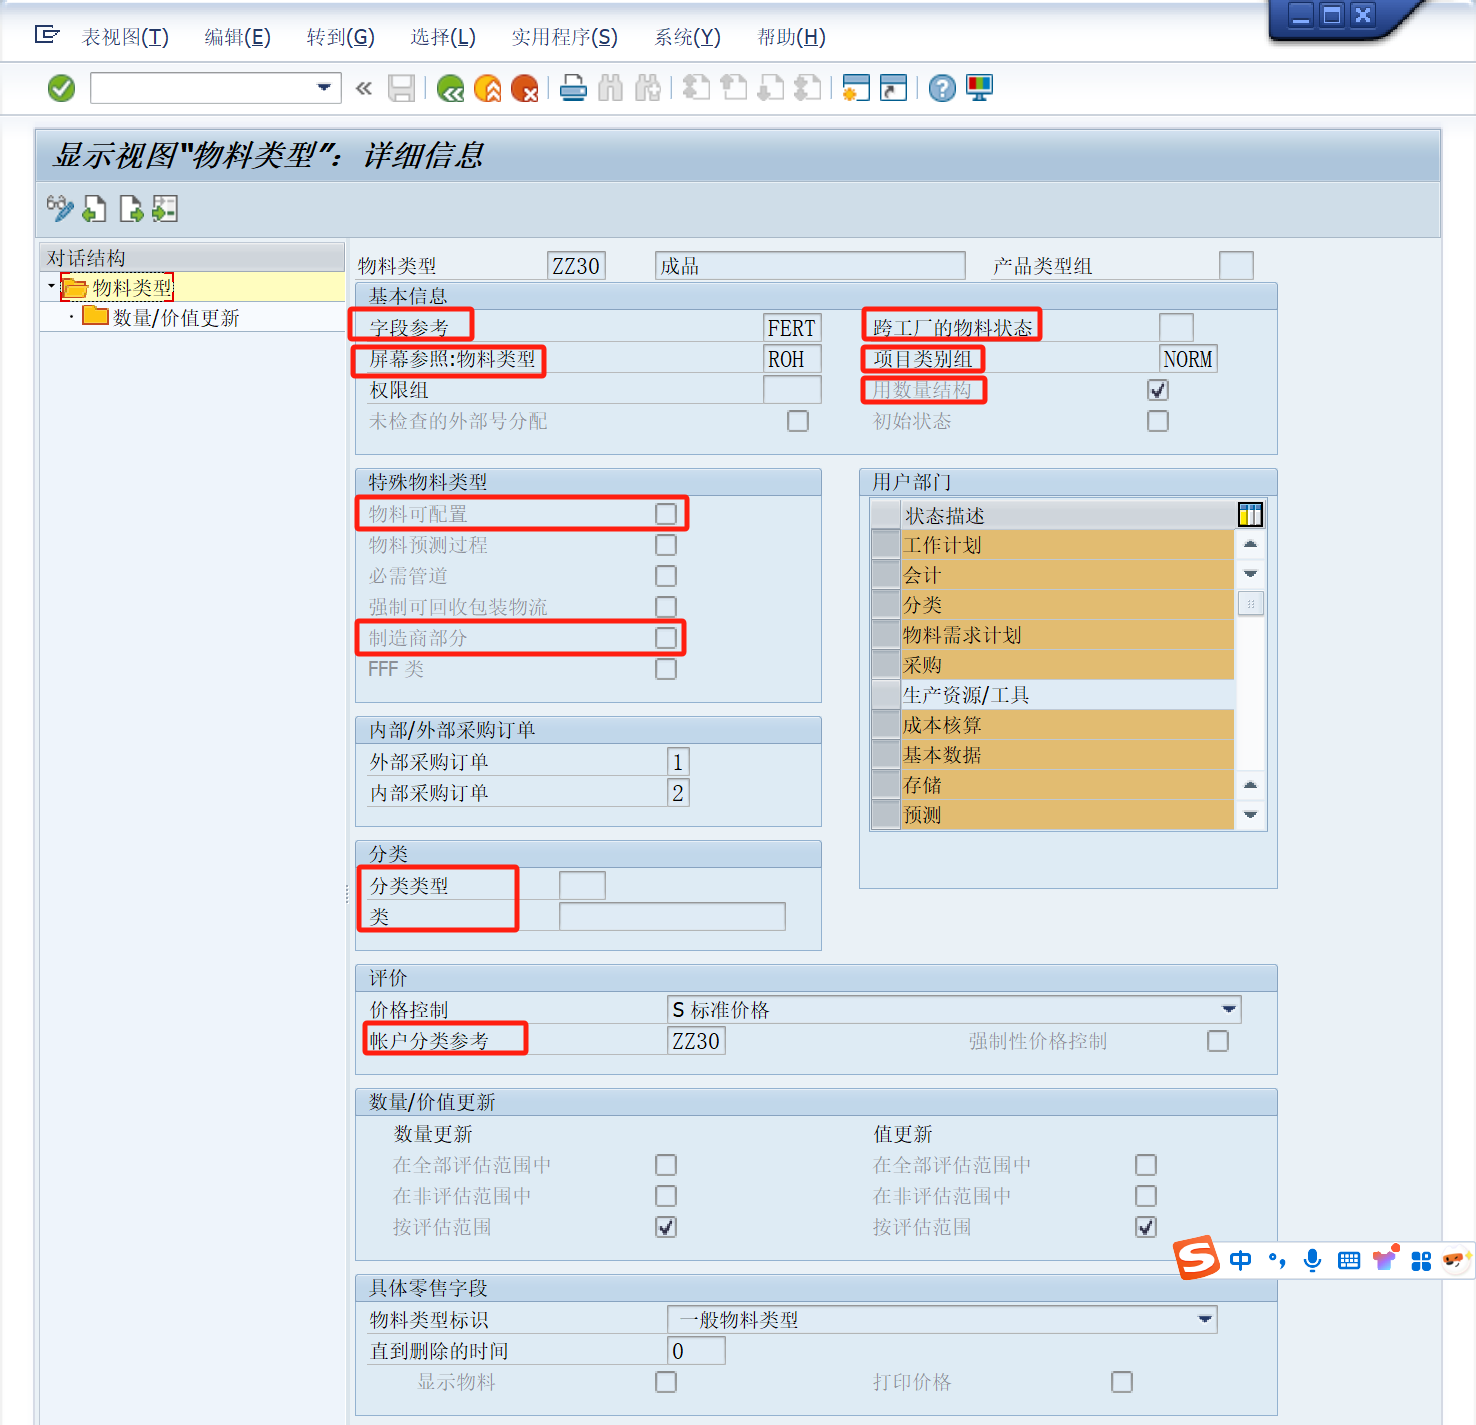Click the green Enter checkmark icon
This screenshot has width=1476, height=1425.
click(61, 88)
